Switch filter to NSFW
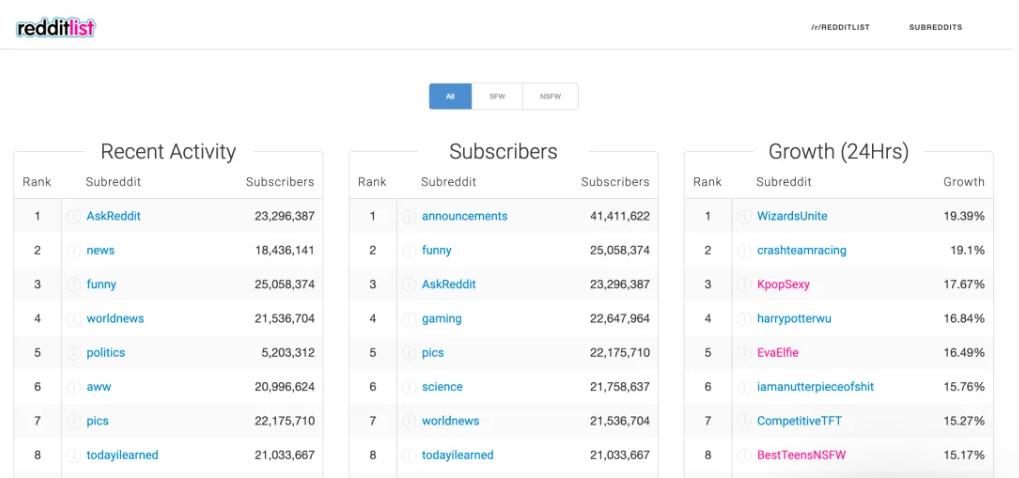The width and height of the screenshot is (1019, 478). (550, 96)
